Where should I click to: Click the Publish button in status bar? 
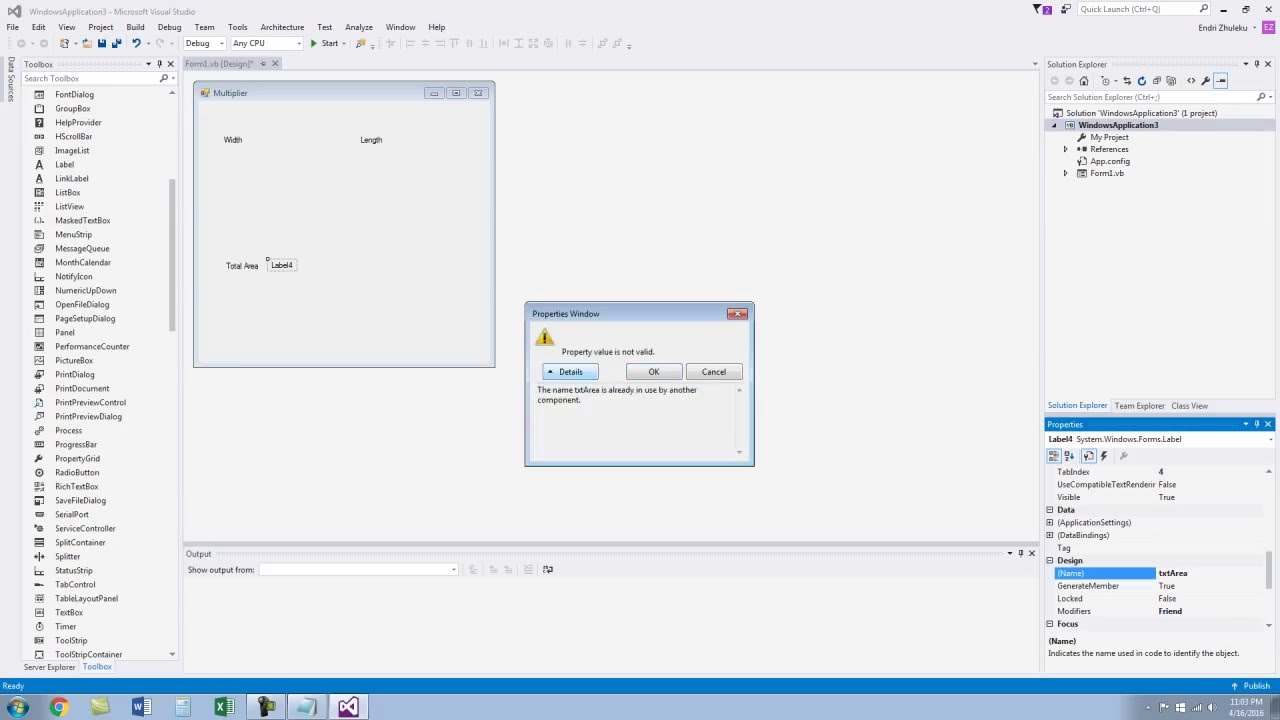click(x=1251, y=686)
